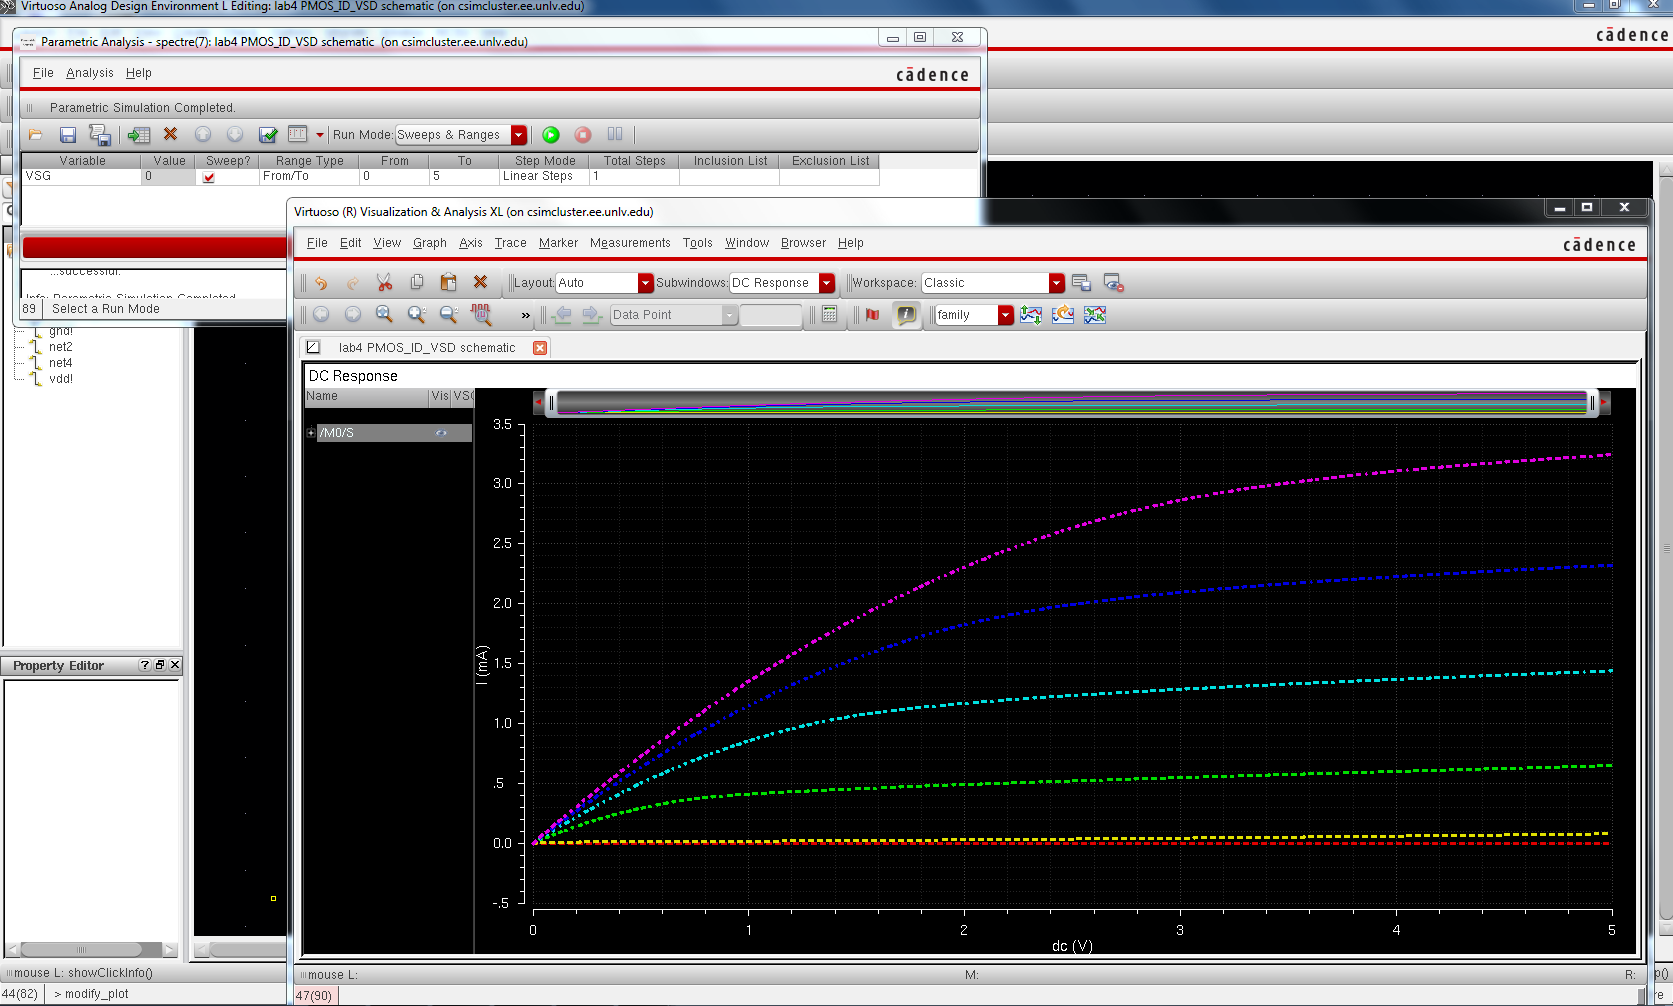Open the calculator icon

pos(829,314)
